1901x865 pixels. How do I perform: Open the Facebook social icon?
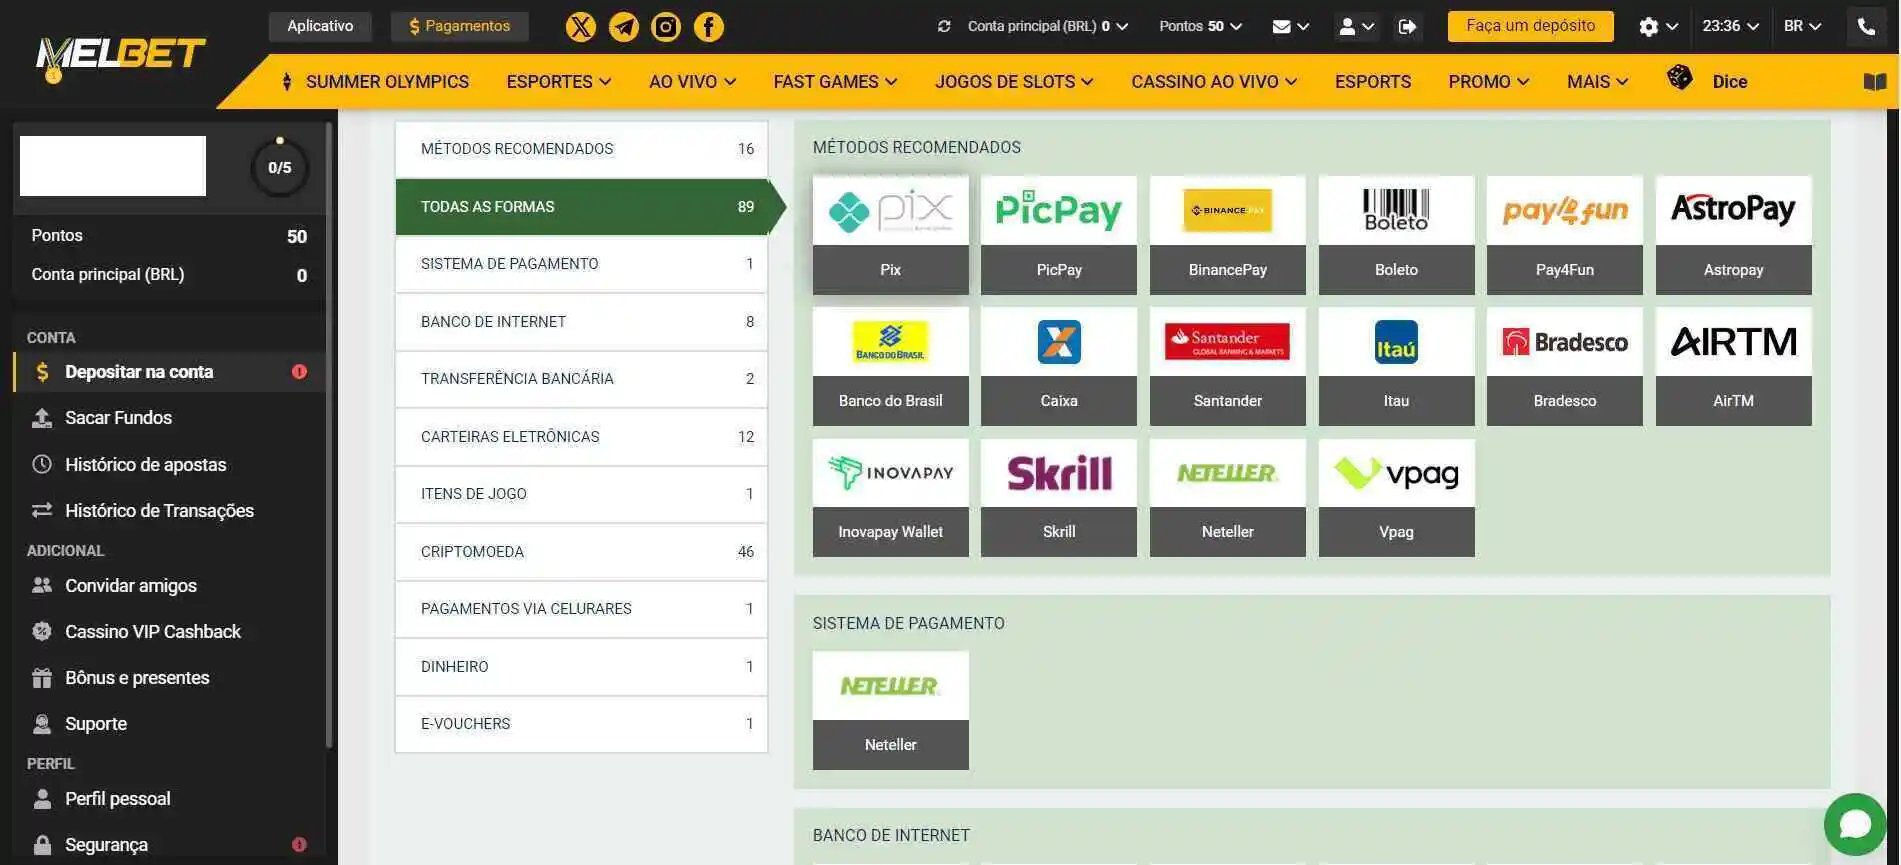pyautogui.click(x=709, y=27)
